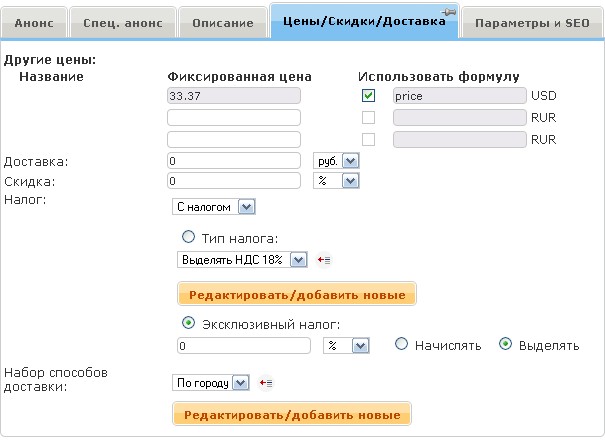Click the tax Редактировать/добавить новые button
Viewport: 605px width, 440px height.
[x=297, y=294]
